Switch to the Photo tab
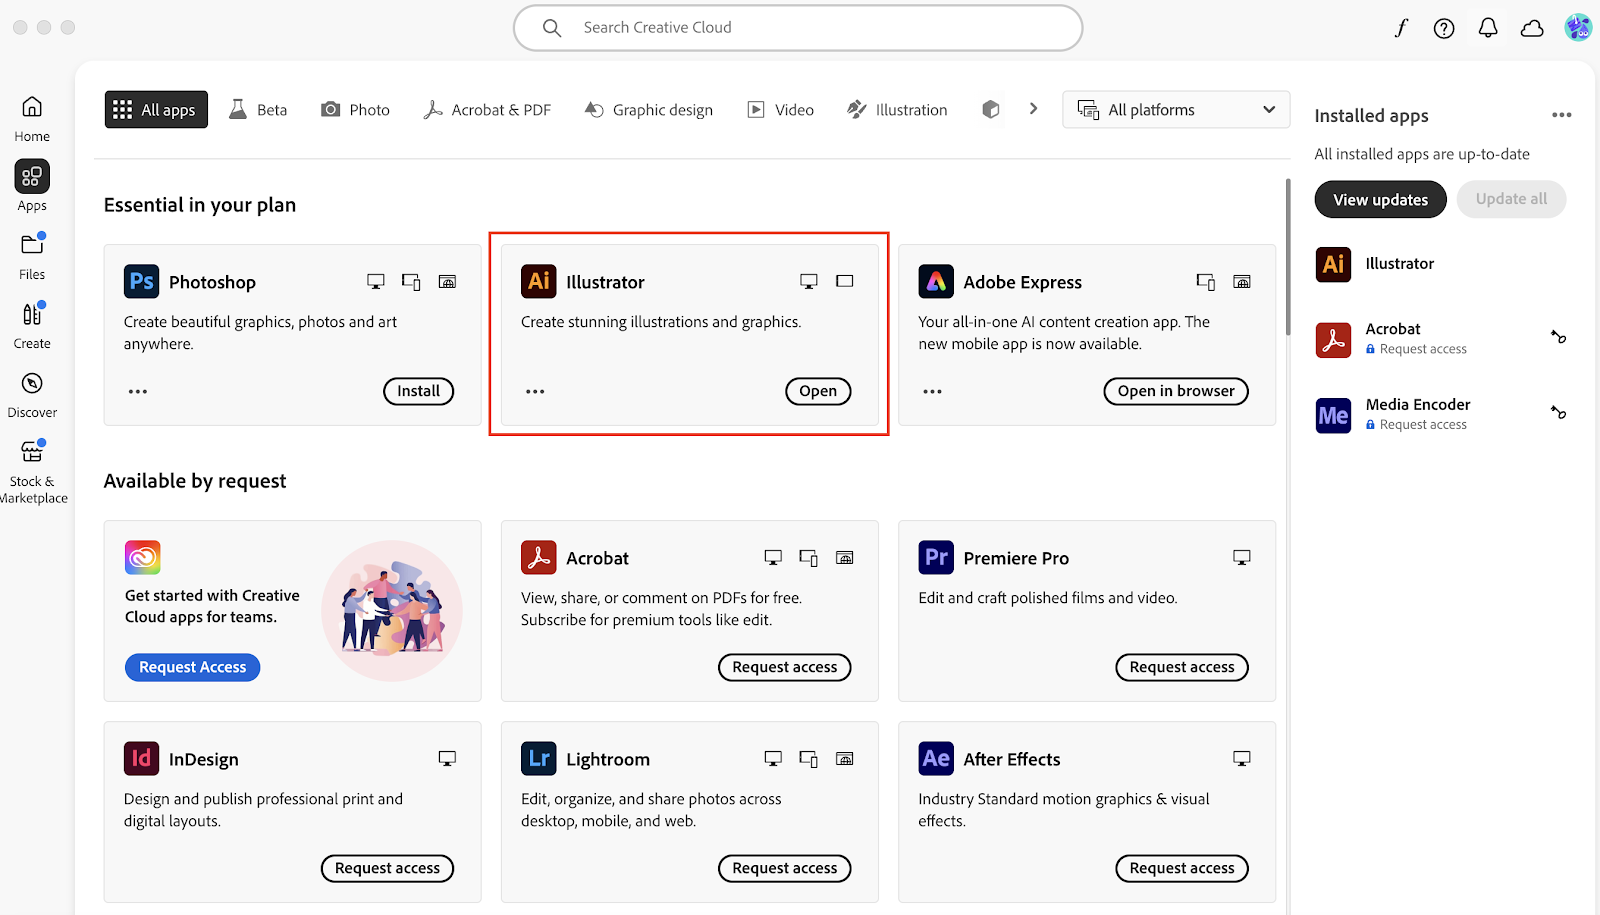Screen dimensions: 1600x915 click(x=355, y=110)
